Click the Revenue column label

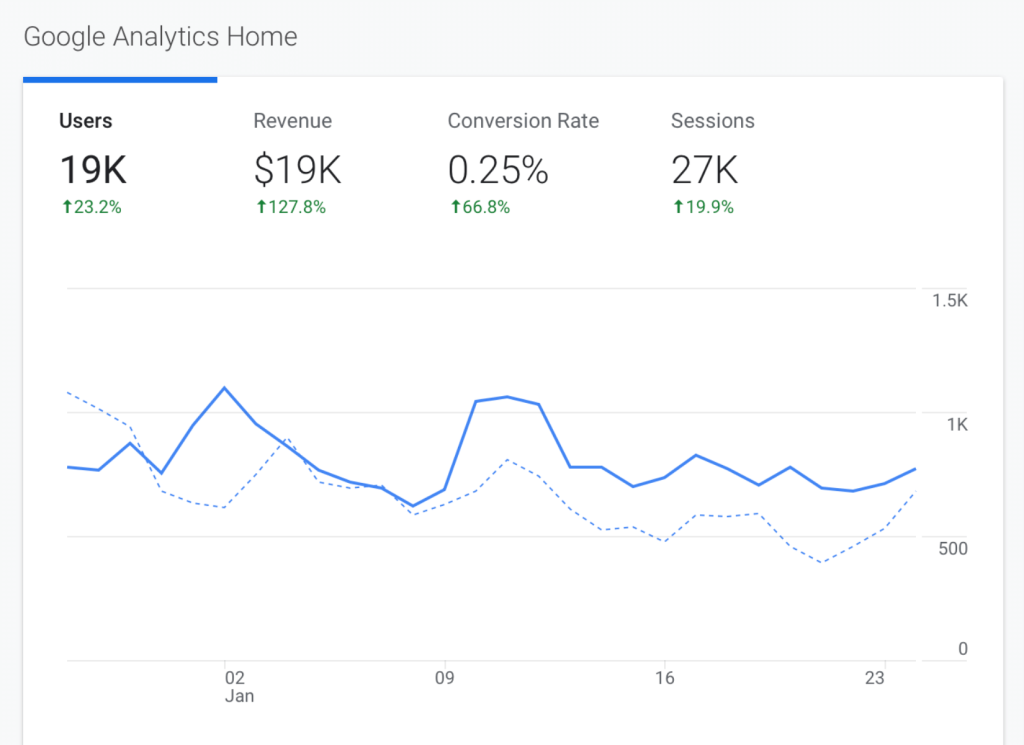(x=292, y=121)
